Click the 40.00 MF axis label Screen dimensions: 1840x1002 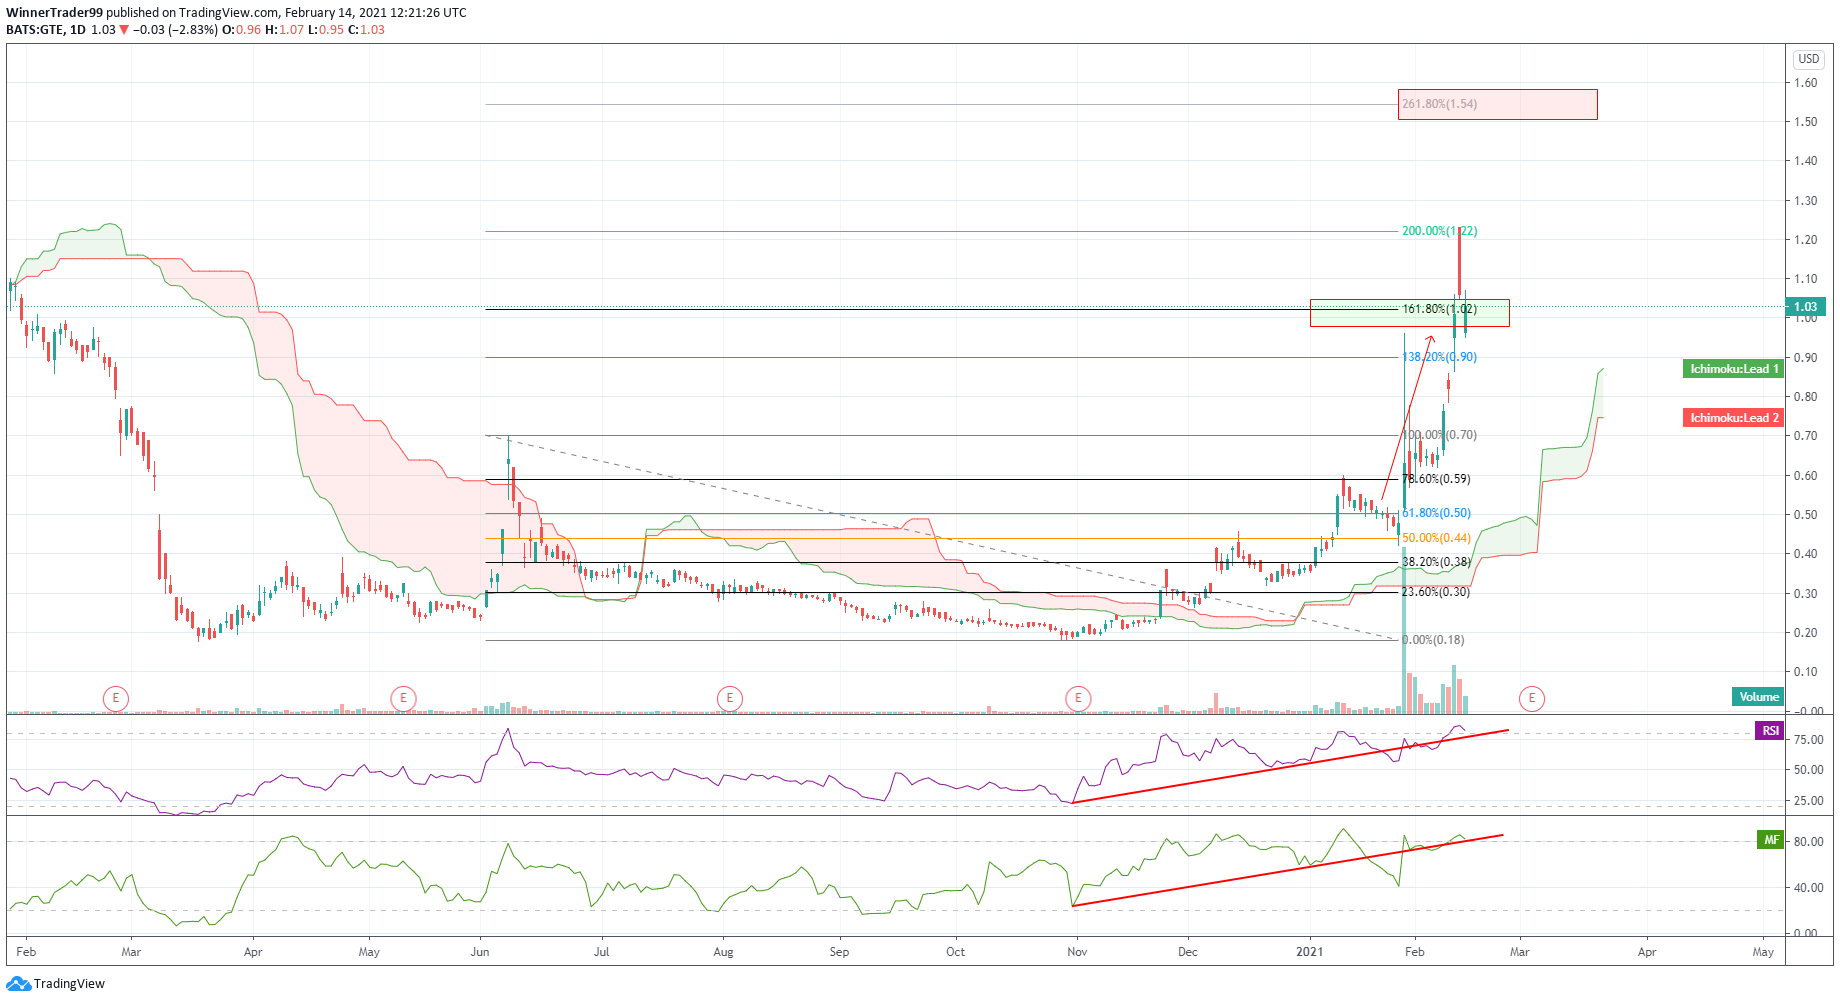point(1808,888)
